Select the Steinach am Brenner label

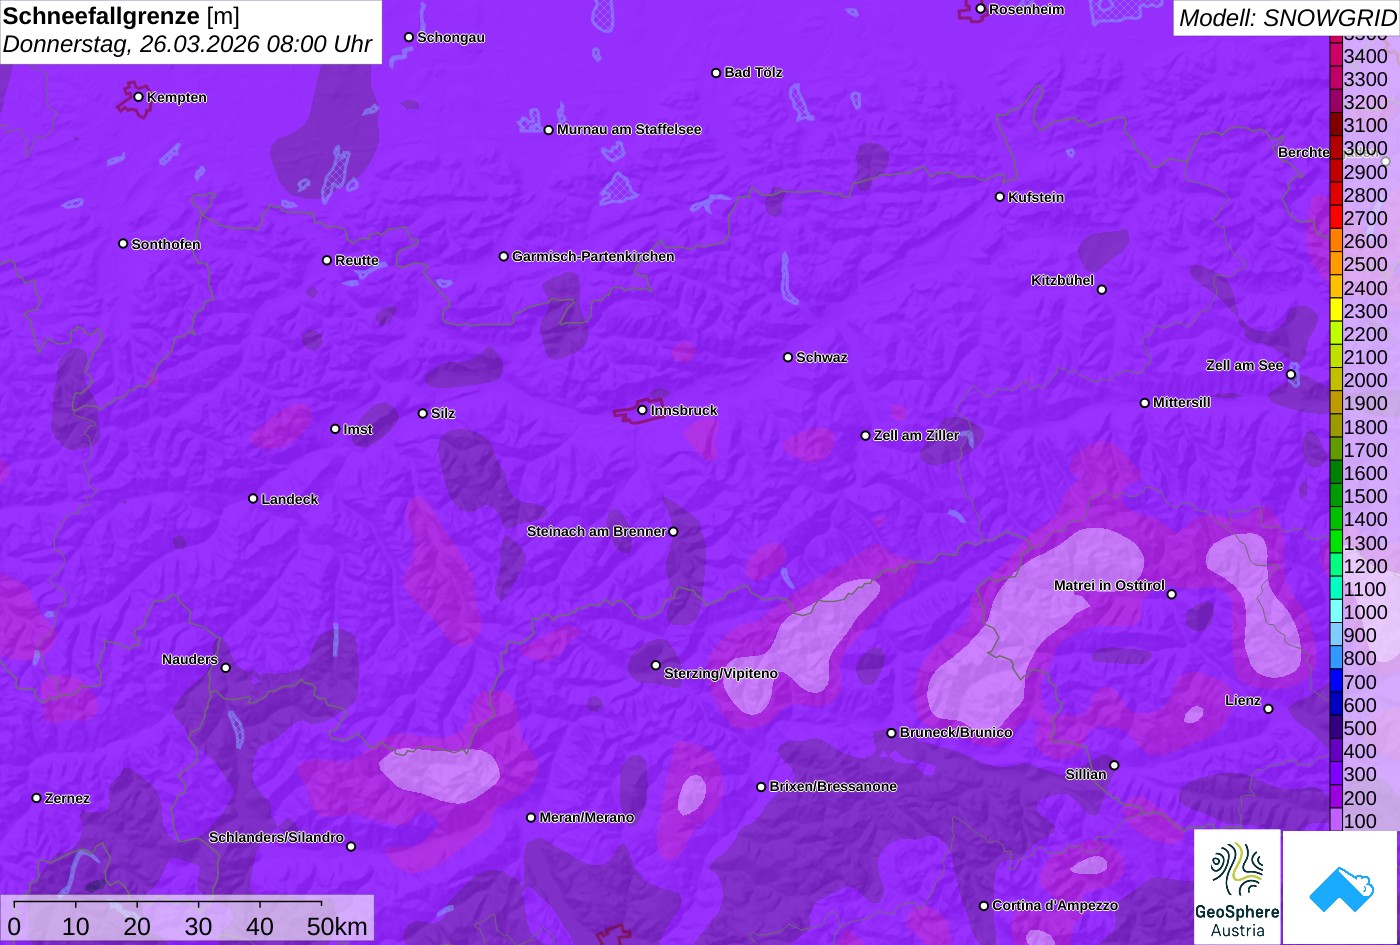(x=596, y=531)
